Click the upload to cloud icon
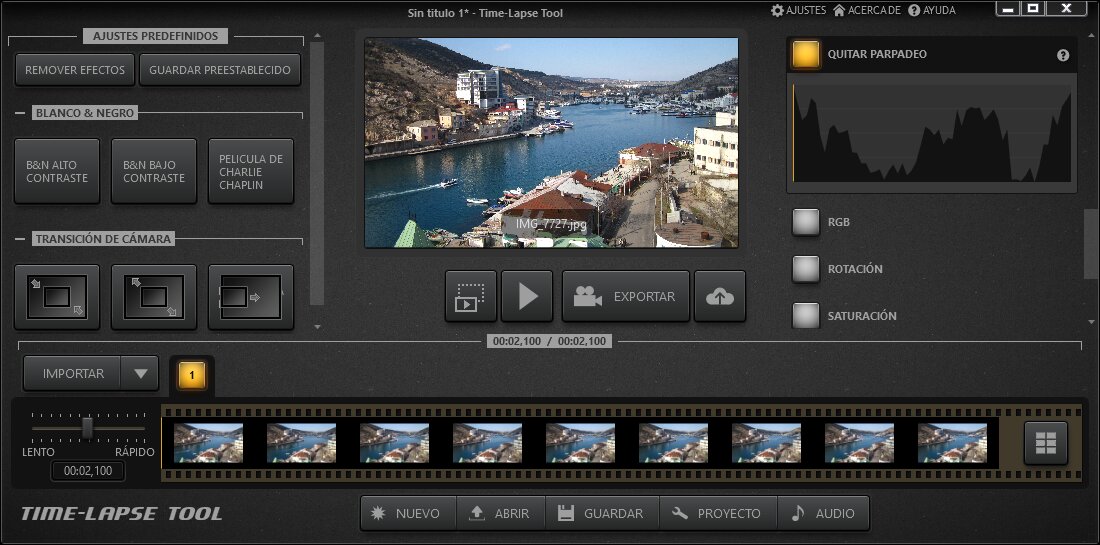Screen dimensions: 1100x545 tap(720, 296)
